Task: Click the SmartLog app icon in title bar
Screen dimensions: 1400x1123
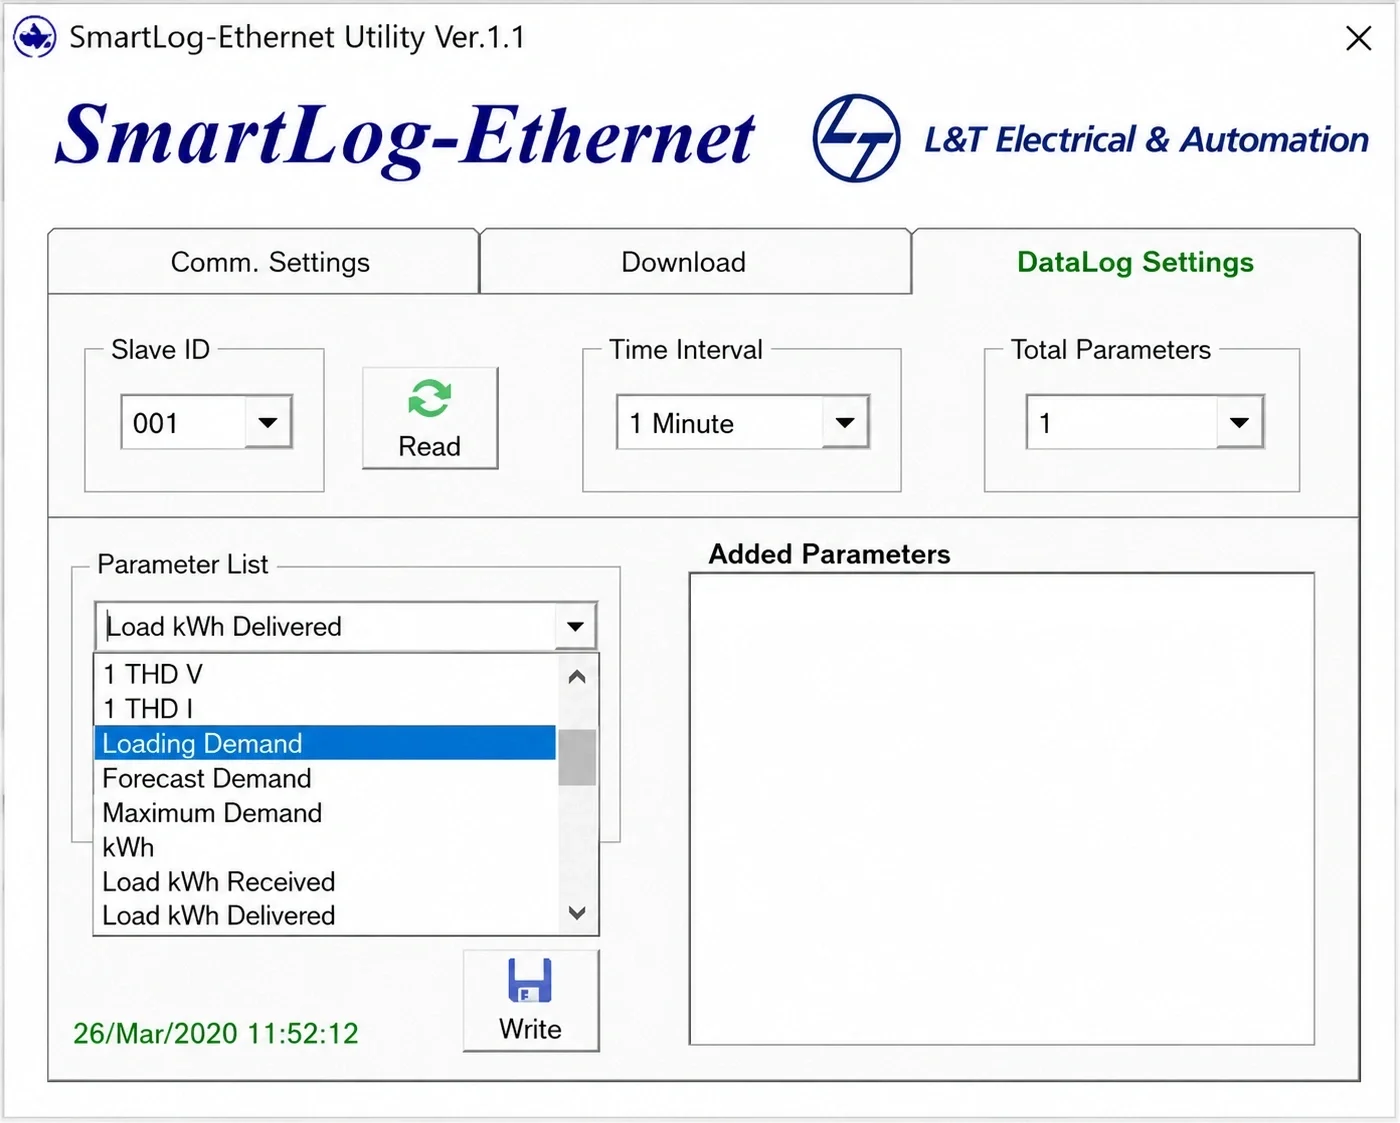Action: (35, 38)
